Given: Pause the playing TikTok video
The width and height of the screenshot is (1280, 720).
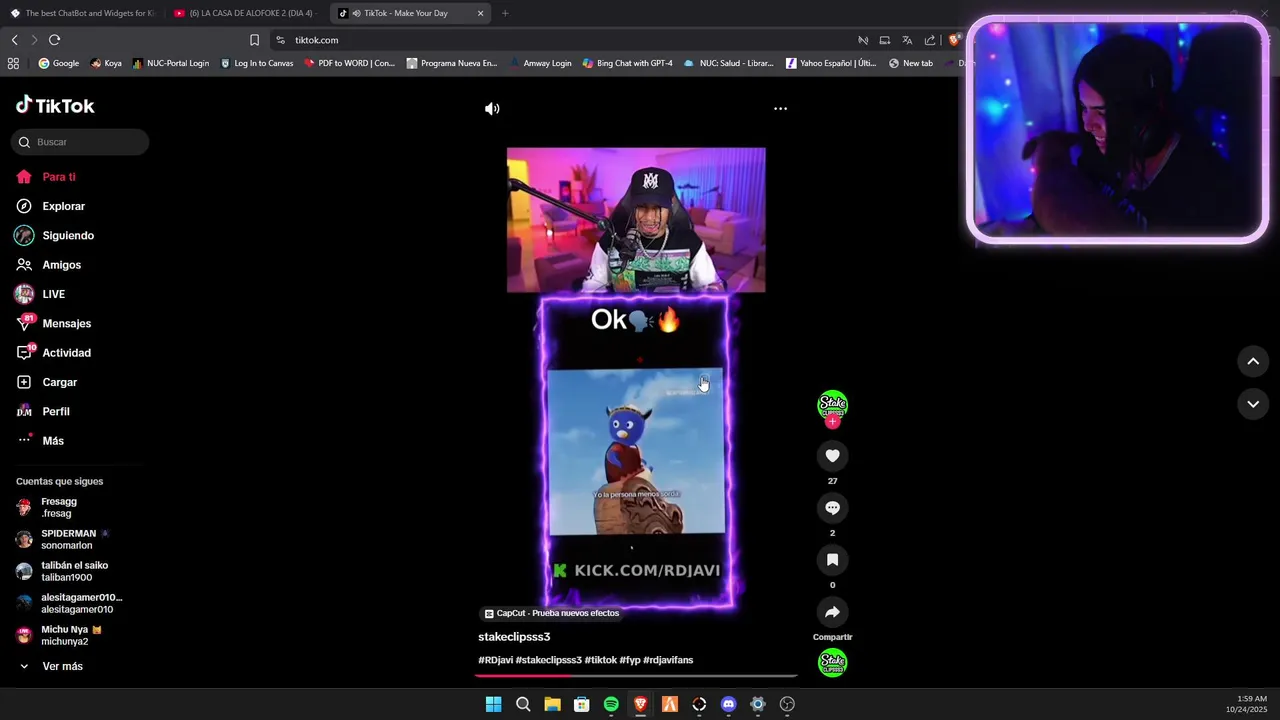Looking at the screenshot, I should click(x=636, y=378).
